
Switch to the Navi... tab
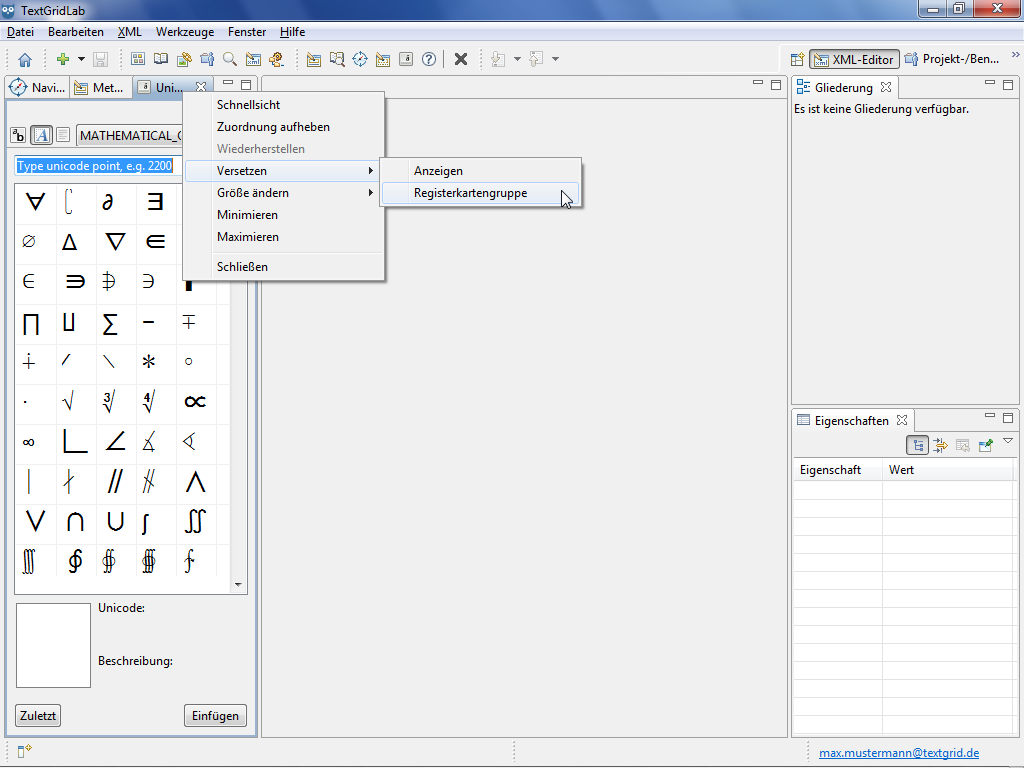pyautogui.click(x=38, y=88)
